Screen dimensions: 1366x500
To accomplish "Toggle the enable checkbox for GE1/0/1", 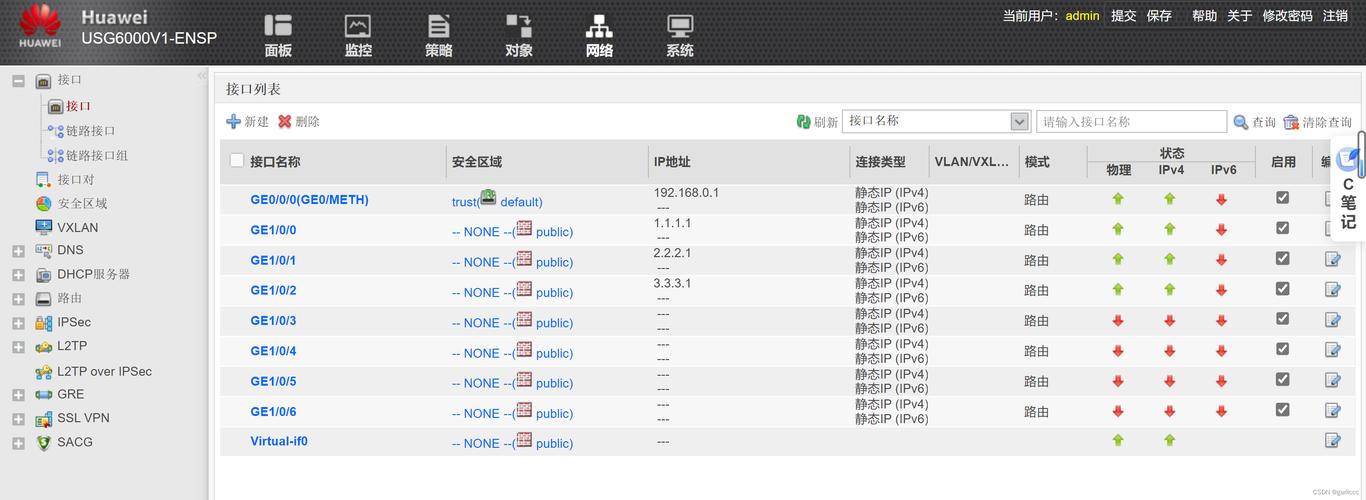I will (1282, 258).
